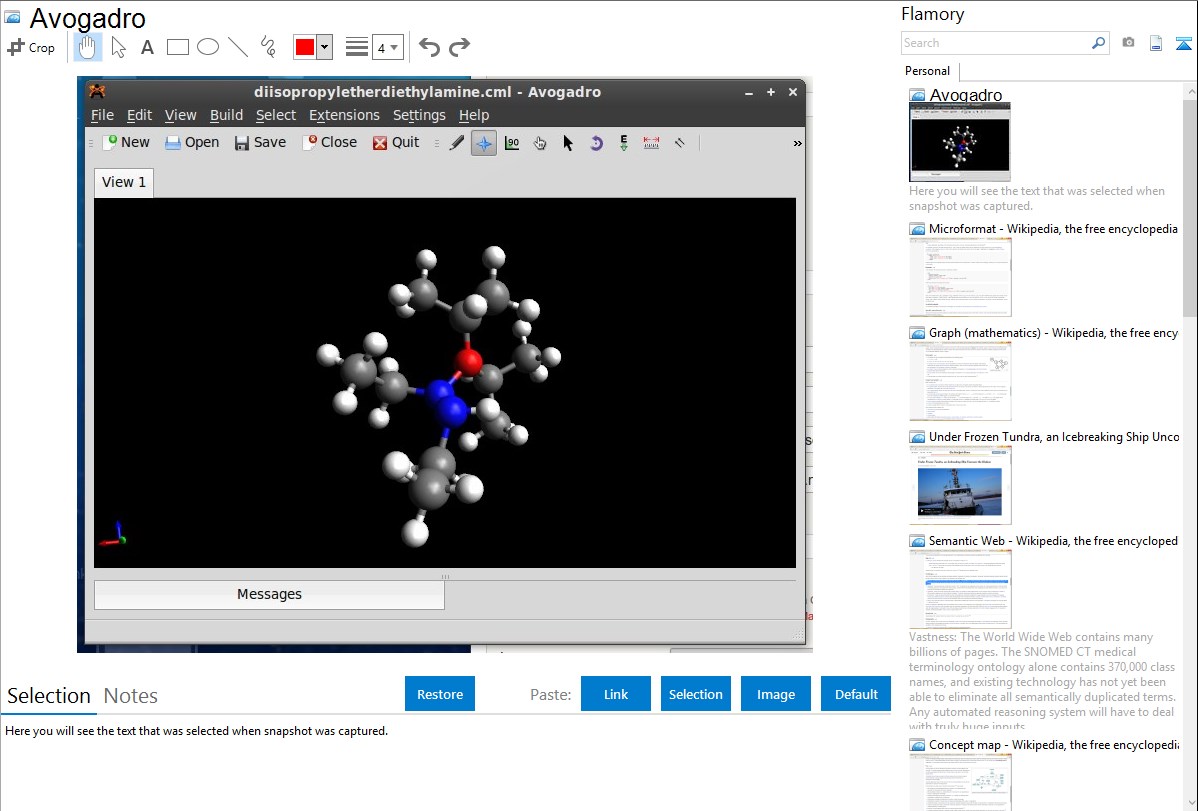Click the red oxygen atom
This screenshot has height=811, width=1198.
tap(468, 362)
